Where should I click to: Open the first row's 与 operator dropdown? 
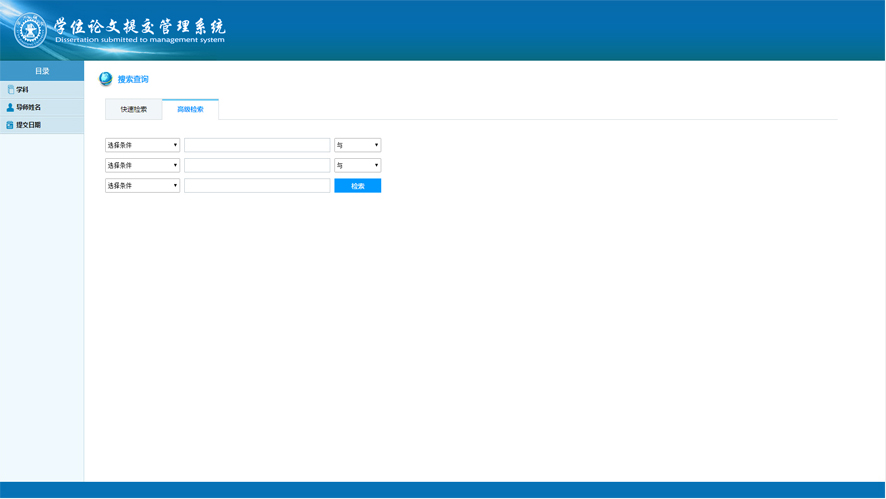tap(357, 145)
